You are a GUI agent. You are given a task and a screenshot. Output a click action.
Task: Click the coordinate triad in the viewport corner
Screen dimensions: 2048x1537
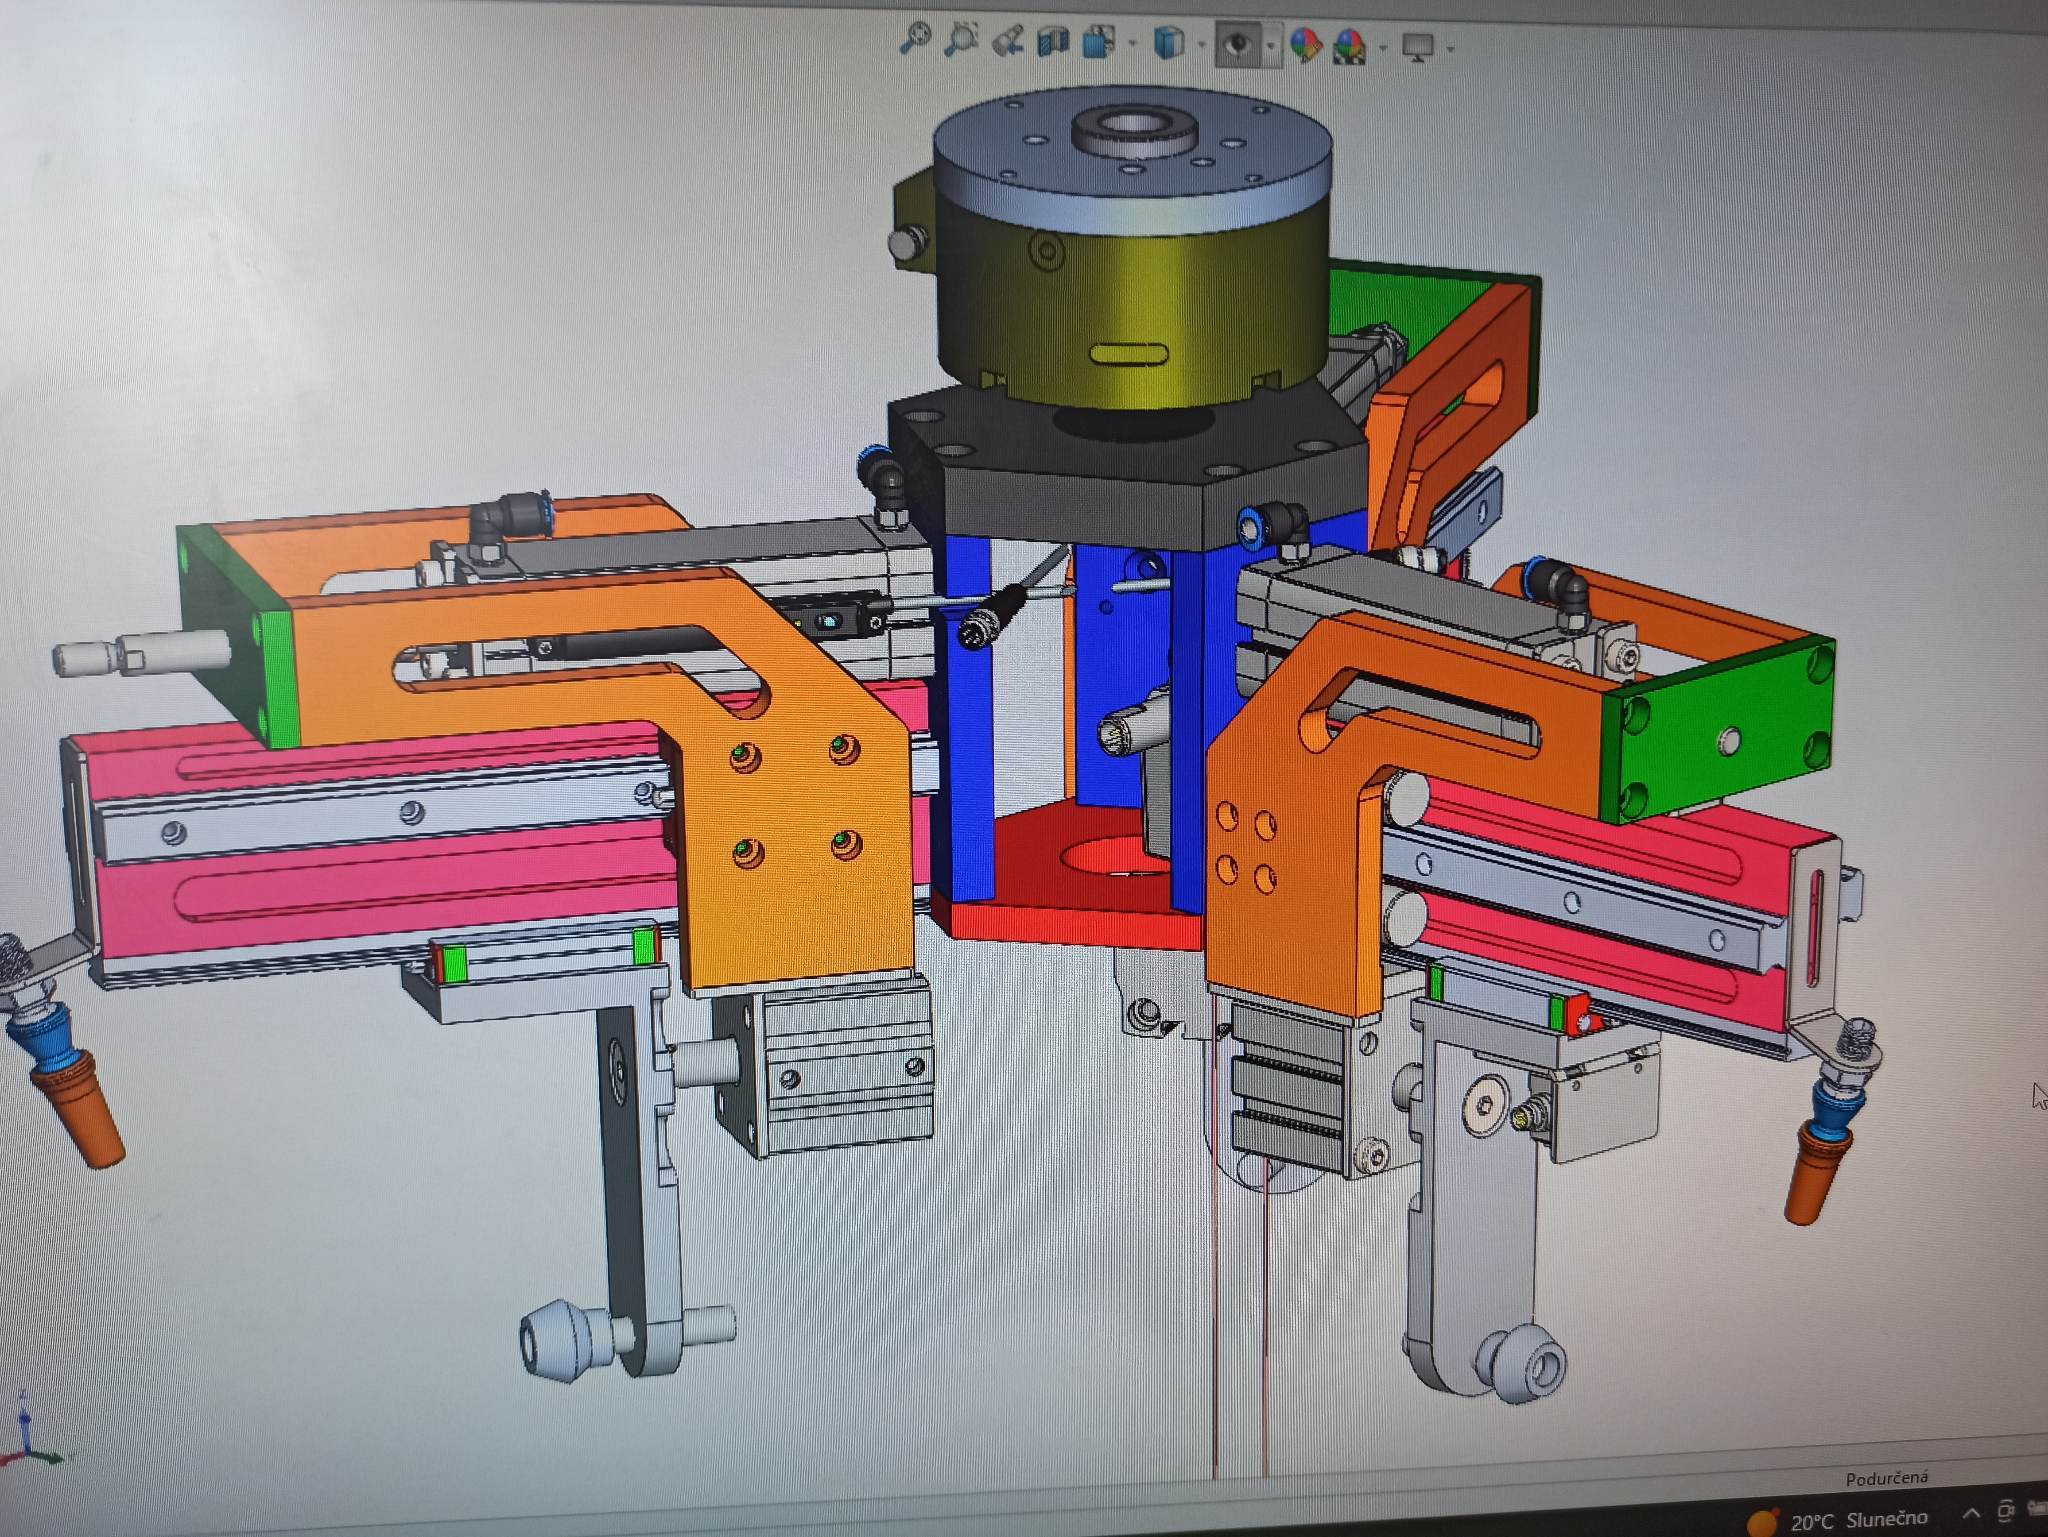[28, 1430]
